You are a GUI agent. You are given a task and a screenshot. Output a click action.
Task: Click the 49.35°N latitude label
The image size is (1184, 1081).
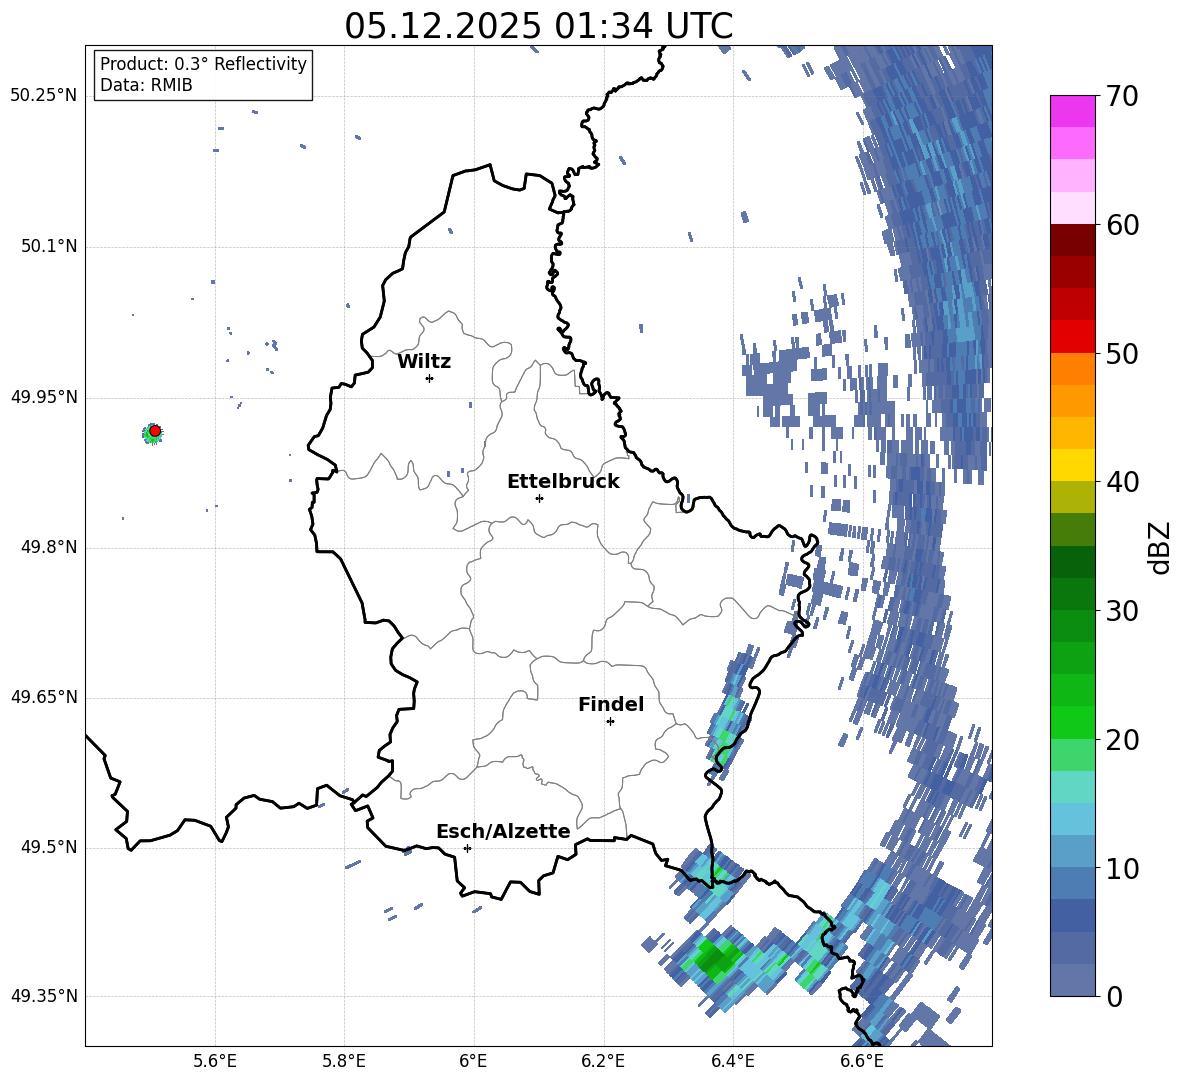pos(44,996)
